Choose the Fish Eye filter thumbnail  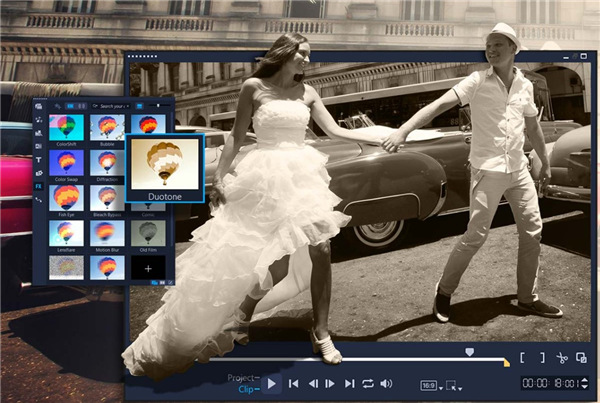click(x=67, y=198)
